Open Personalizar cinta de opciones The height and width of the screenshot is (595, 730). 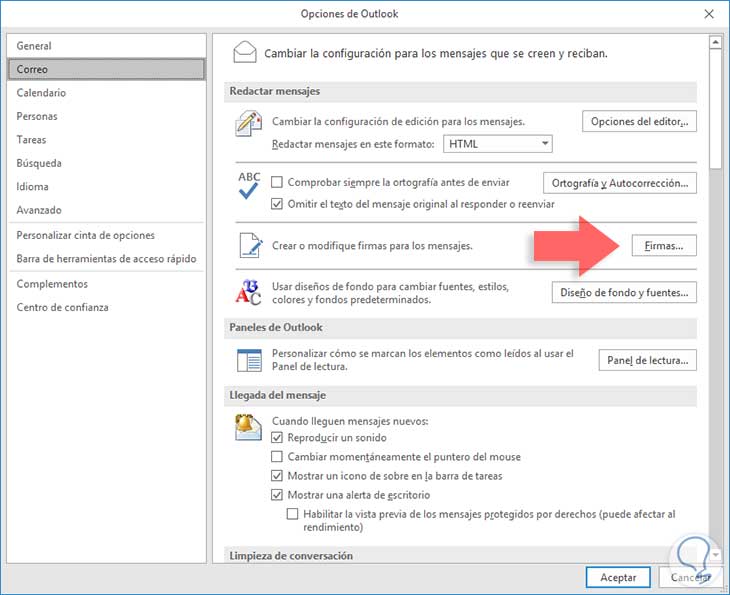point(106,235)
